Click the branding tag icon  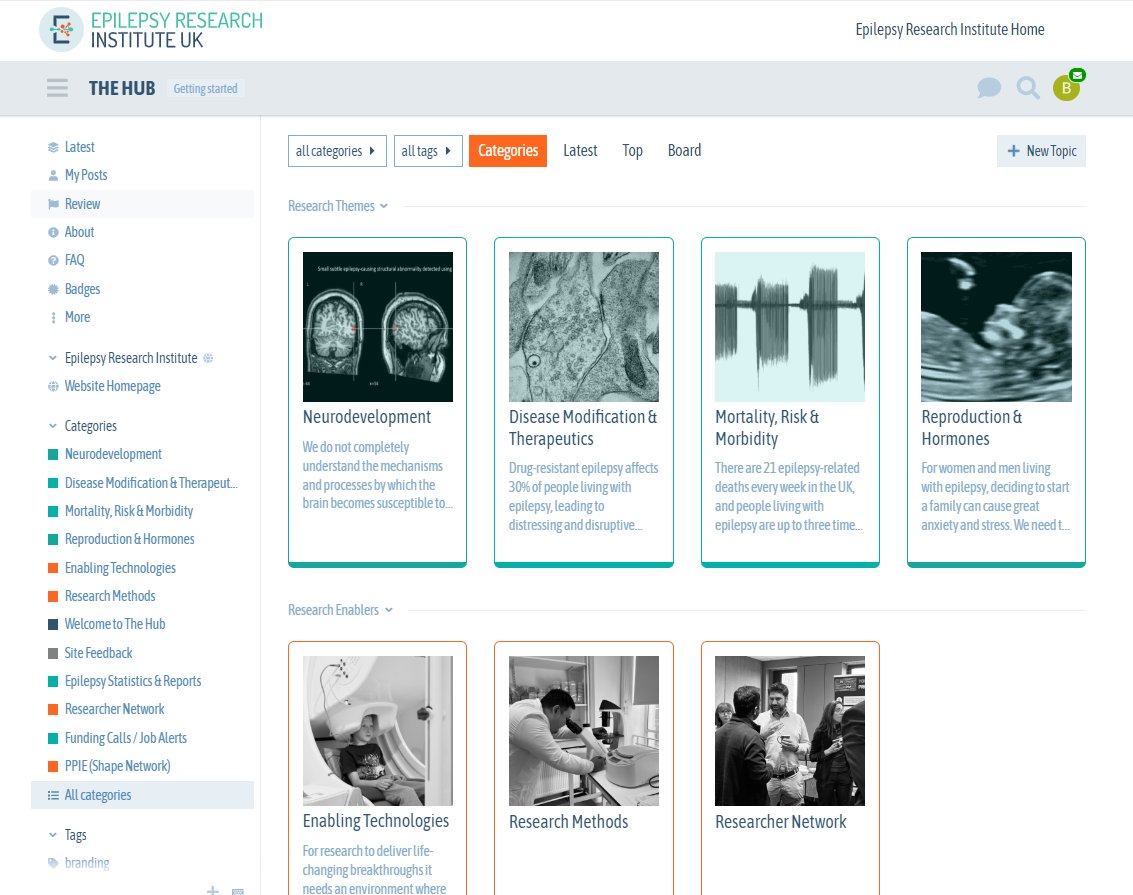(x=53, y=862)
